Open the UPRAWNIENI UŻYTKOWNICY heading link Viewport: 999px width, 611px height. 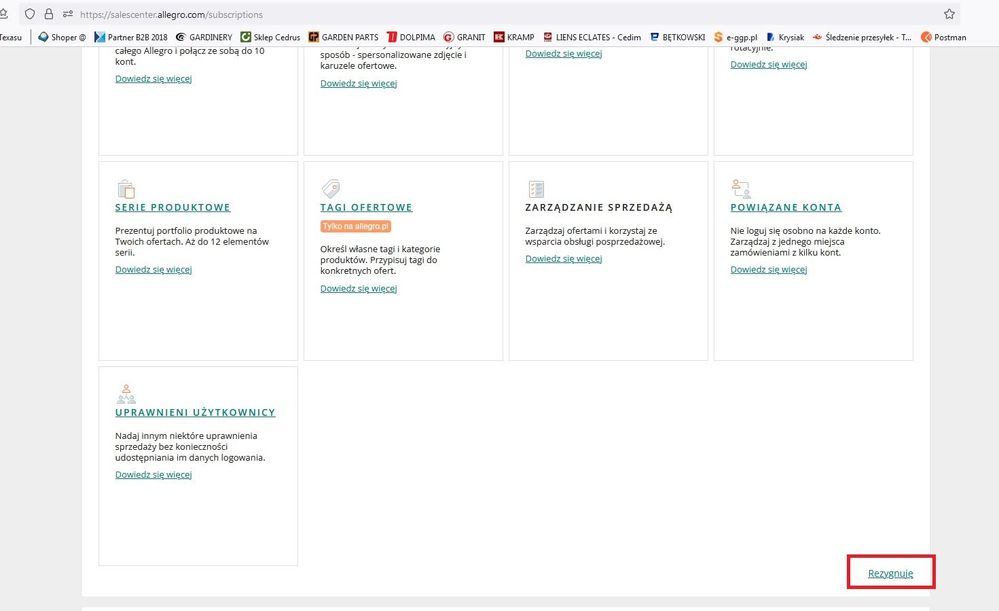tap(195, 412)
